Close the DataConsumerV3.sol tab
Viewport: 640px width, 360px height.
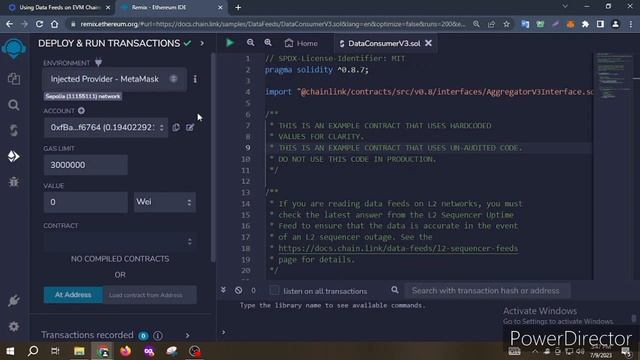pyautogui.click(x=428, y=43)
